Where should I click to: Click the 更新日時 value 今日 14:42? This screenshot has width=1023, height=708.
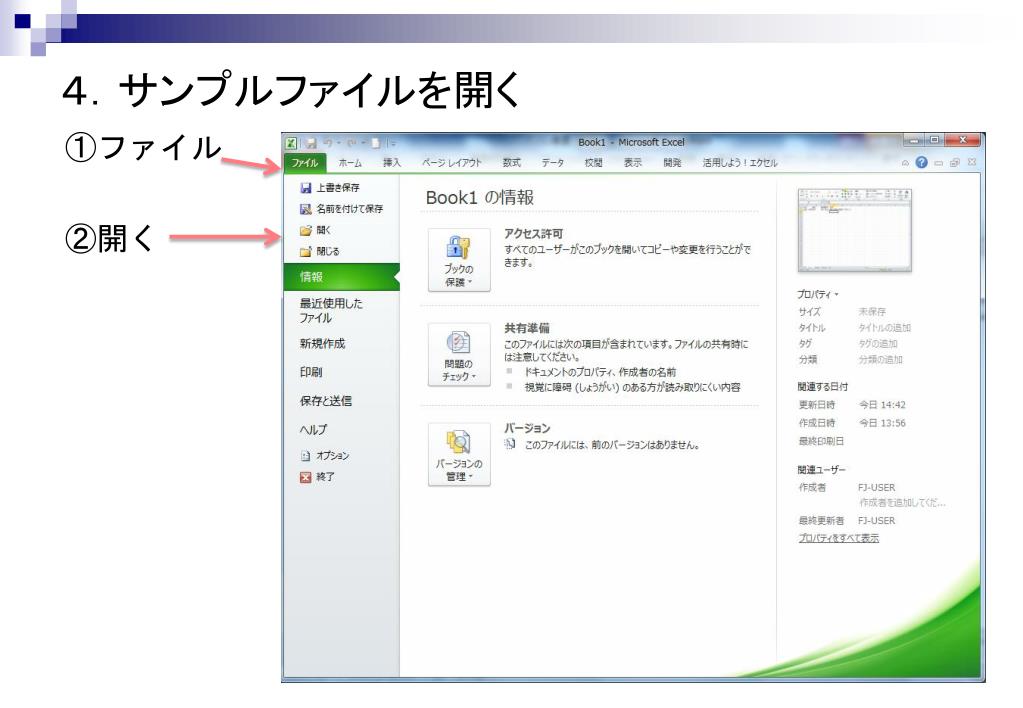(x=882, y=405)
